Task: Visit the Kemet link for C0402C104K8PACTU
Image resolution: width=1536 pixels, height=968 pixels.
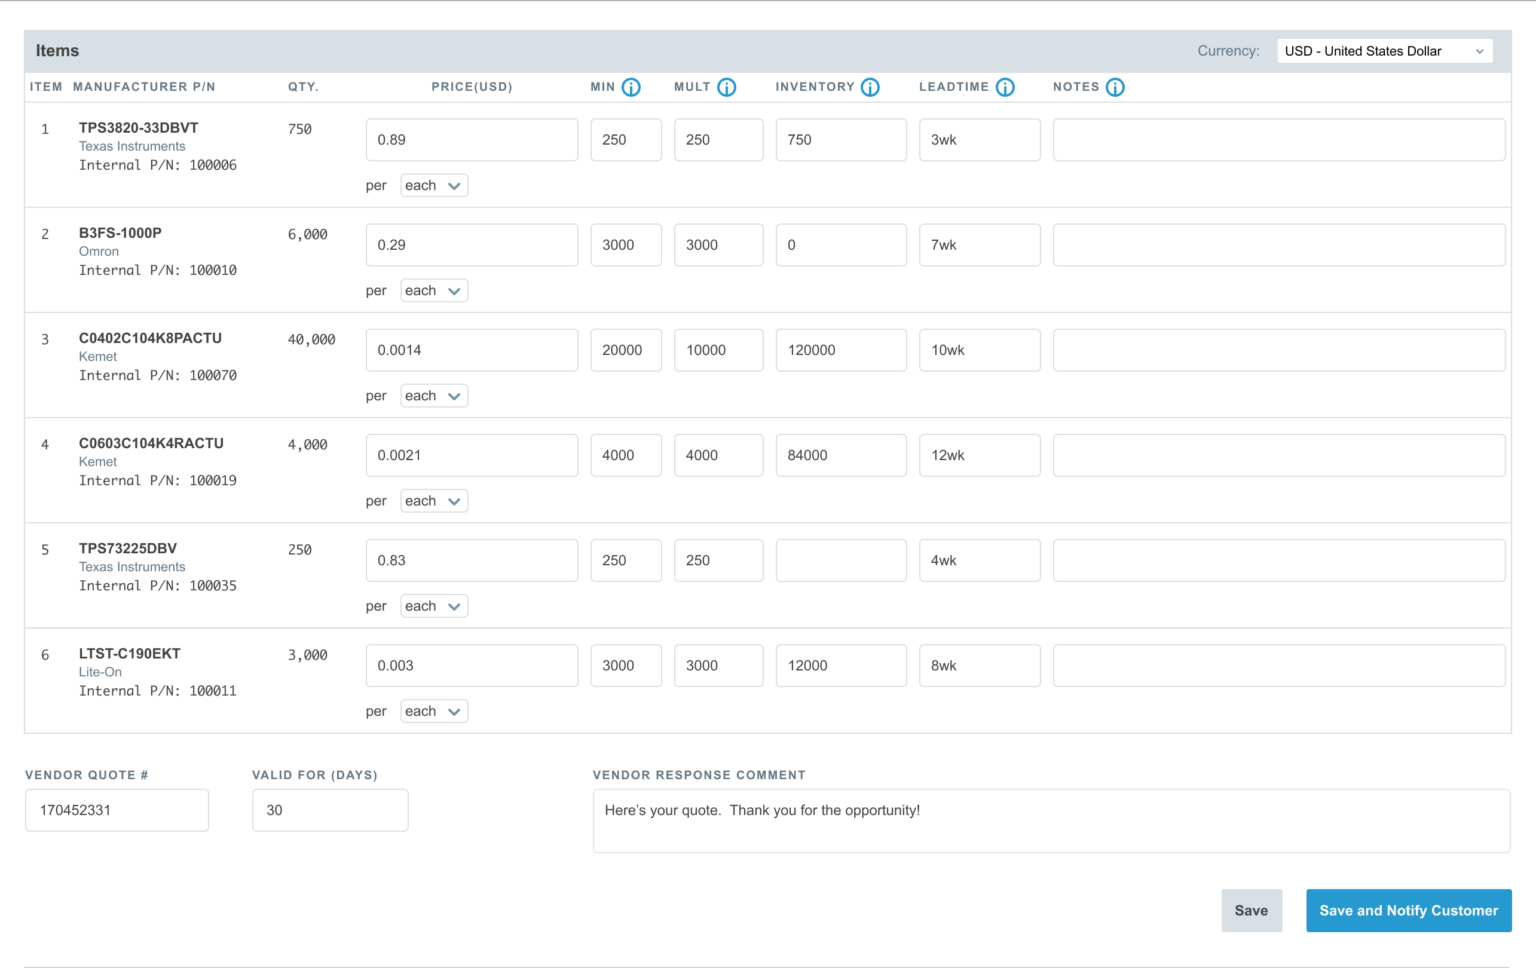Action: [x=97, y=356]
